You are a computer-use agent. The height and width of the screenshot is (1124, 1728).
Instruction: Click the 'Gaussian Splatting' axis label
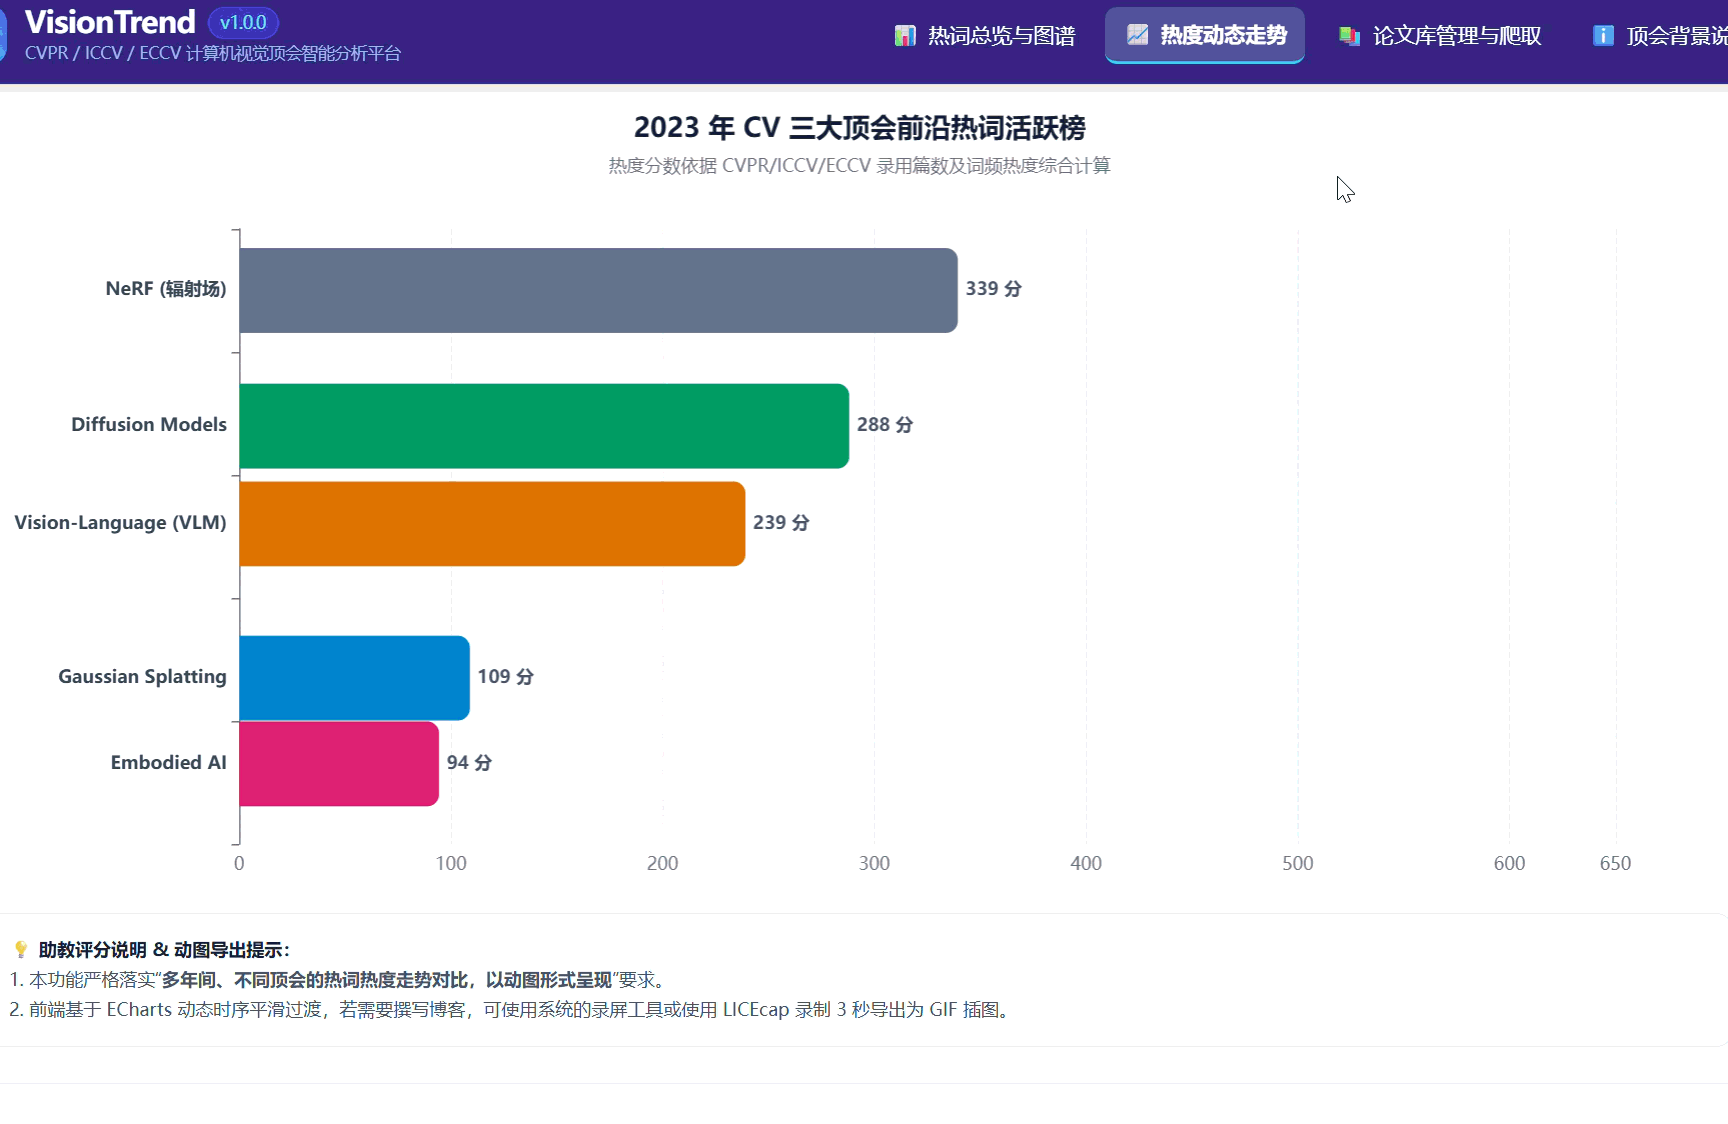click(x=142, y=676)
